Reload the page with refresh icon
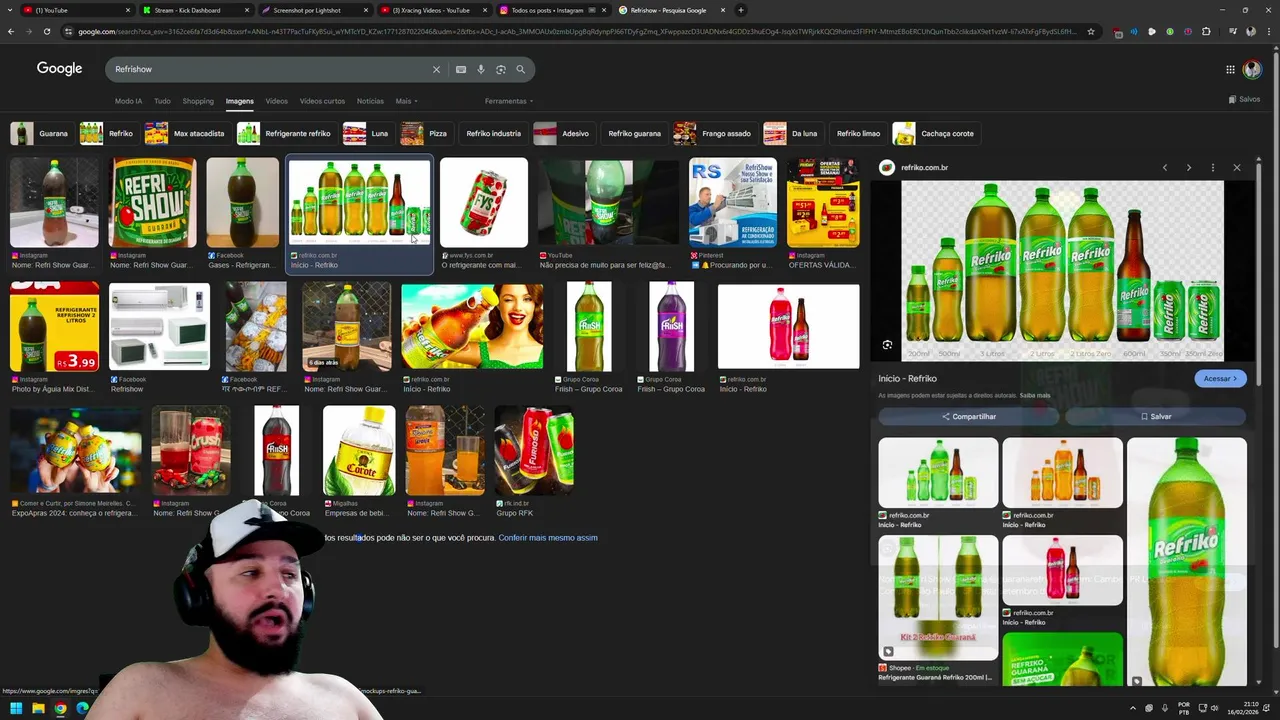The image size is (1280, 720). click(47, 31)
